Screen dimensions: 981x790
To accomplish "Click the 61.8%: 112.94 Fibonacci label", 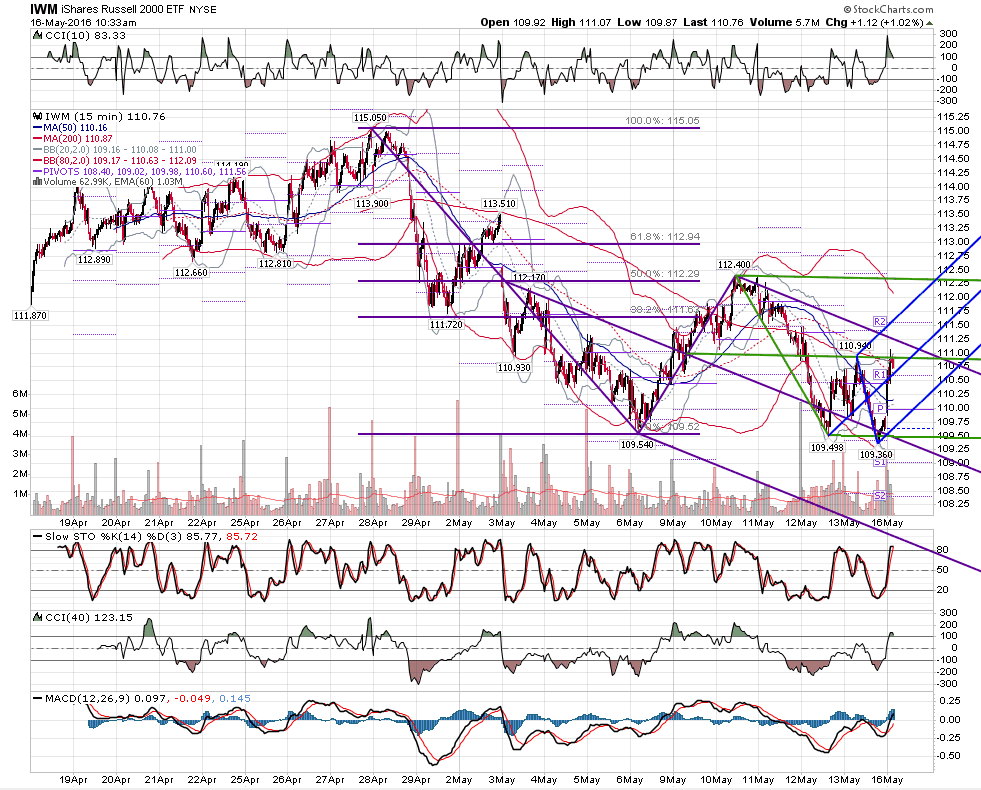I will click(x=665, y=236).
